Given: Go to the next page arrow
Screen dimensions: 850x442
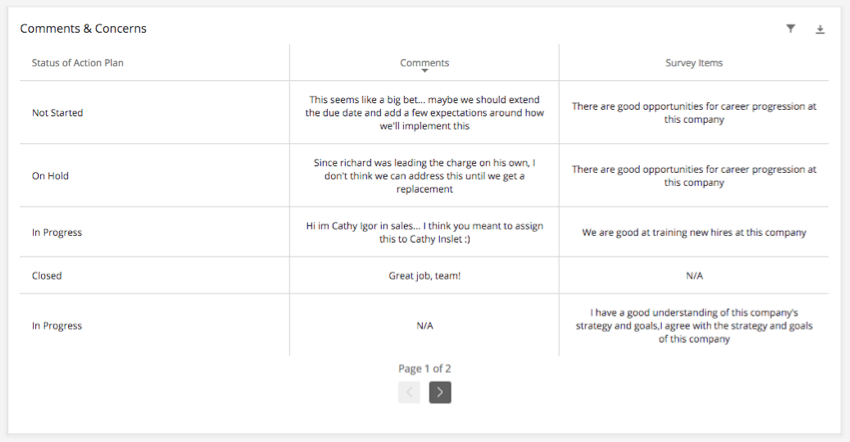Looking at the screenshot, I should click(x=440, y=392).
